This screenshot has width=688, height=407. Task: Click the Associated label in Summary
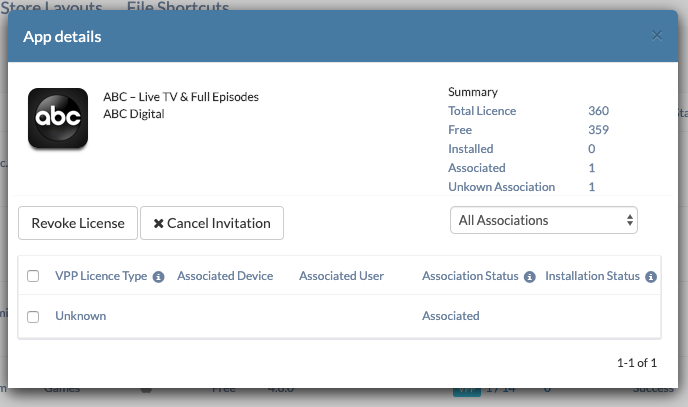(x=477, y=168)
